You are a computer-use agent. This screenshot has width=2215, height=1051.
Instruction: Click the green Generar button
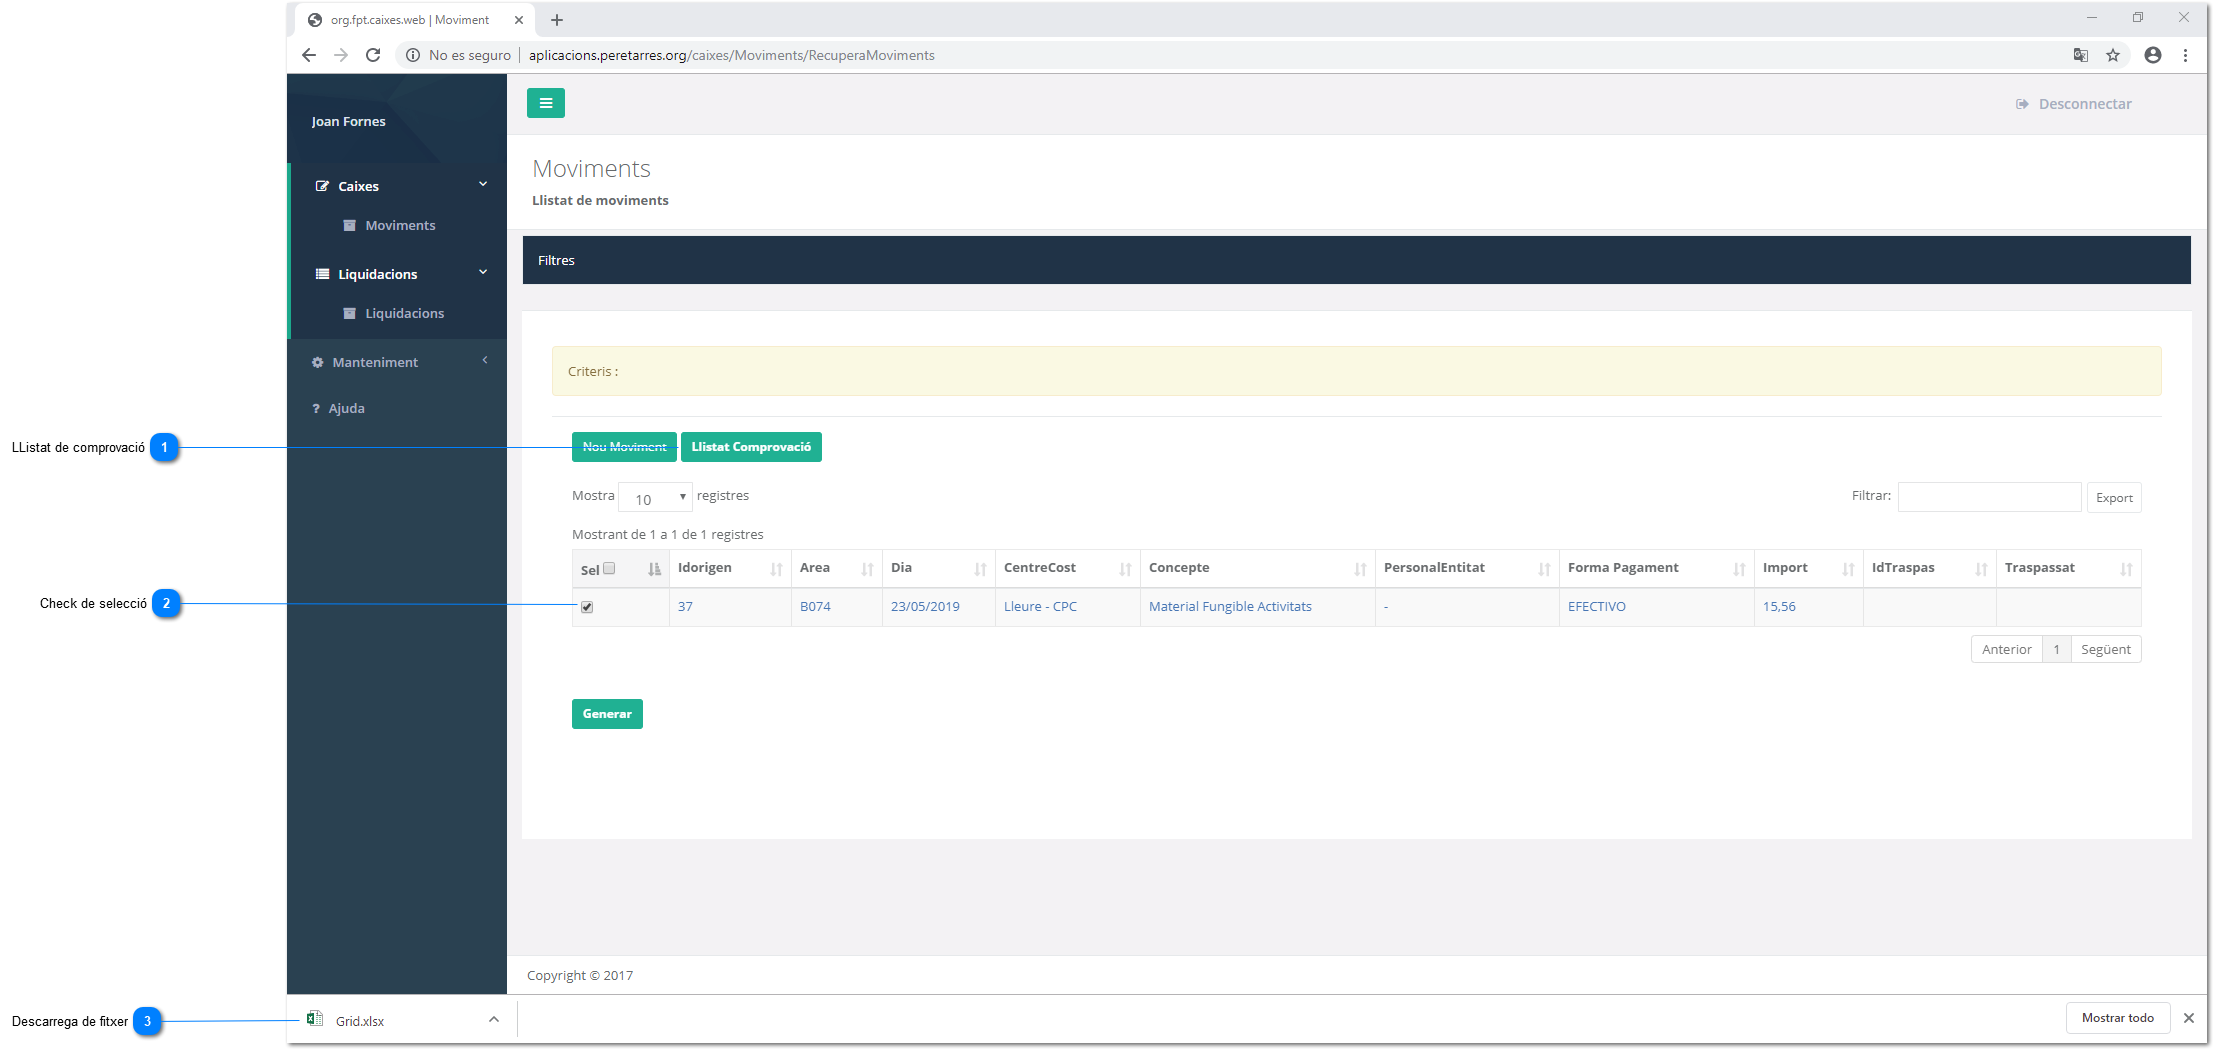607,714
